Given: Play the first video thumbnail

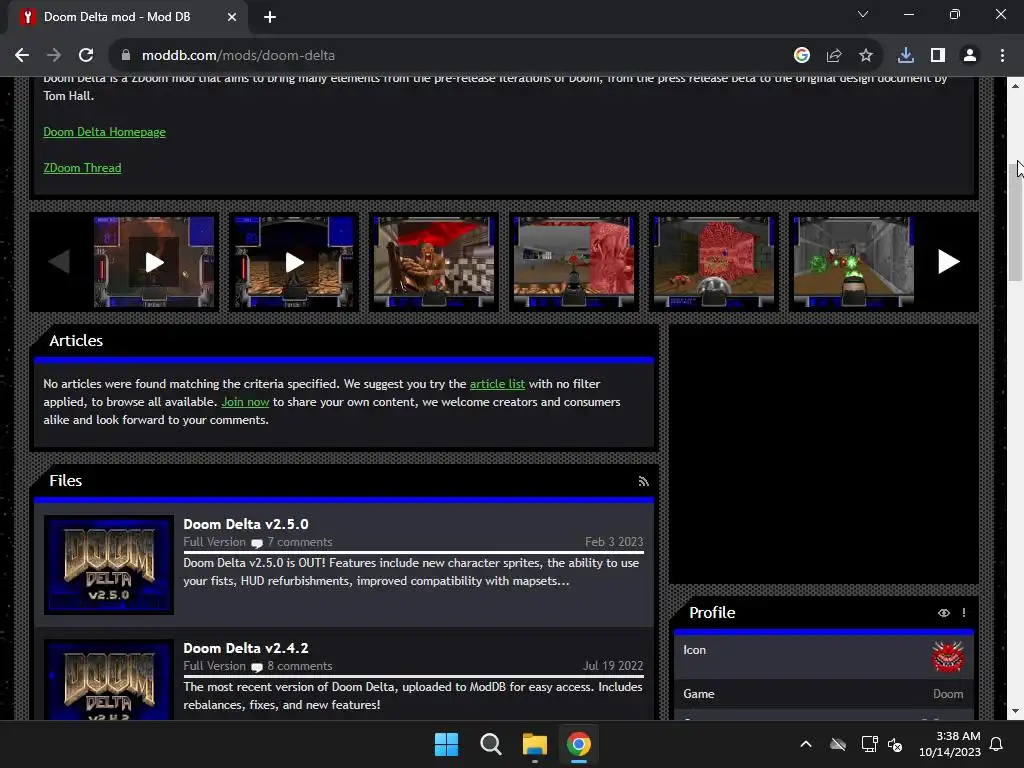Looking at the screenshot, I should [x=154, y=262].
